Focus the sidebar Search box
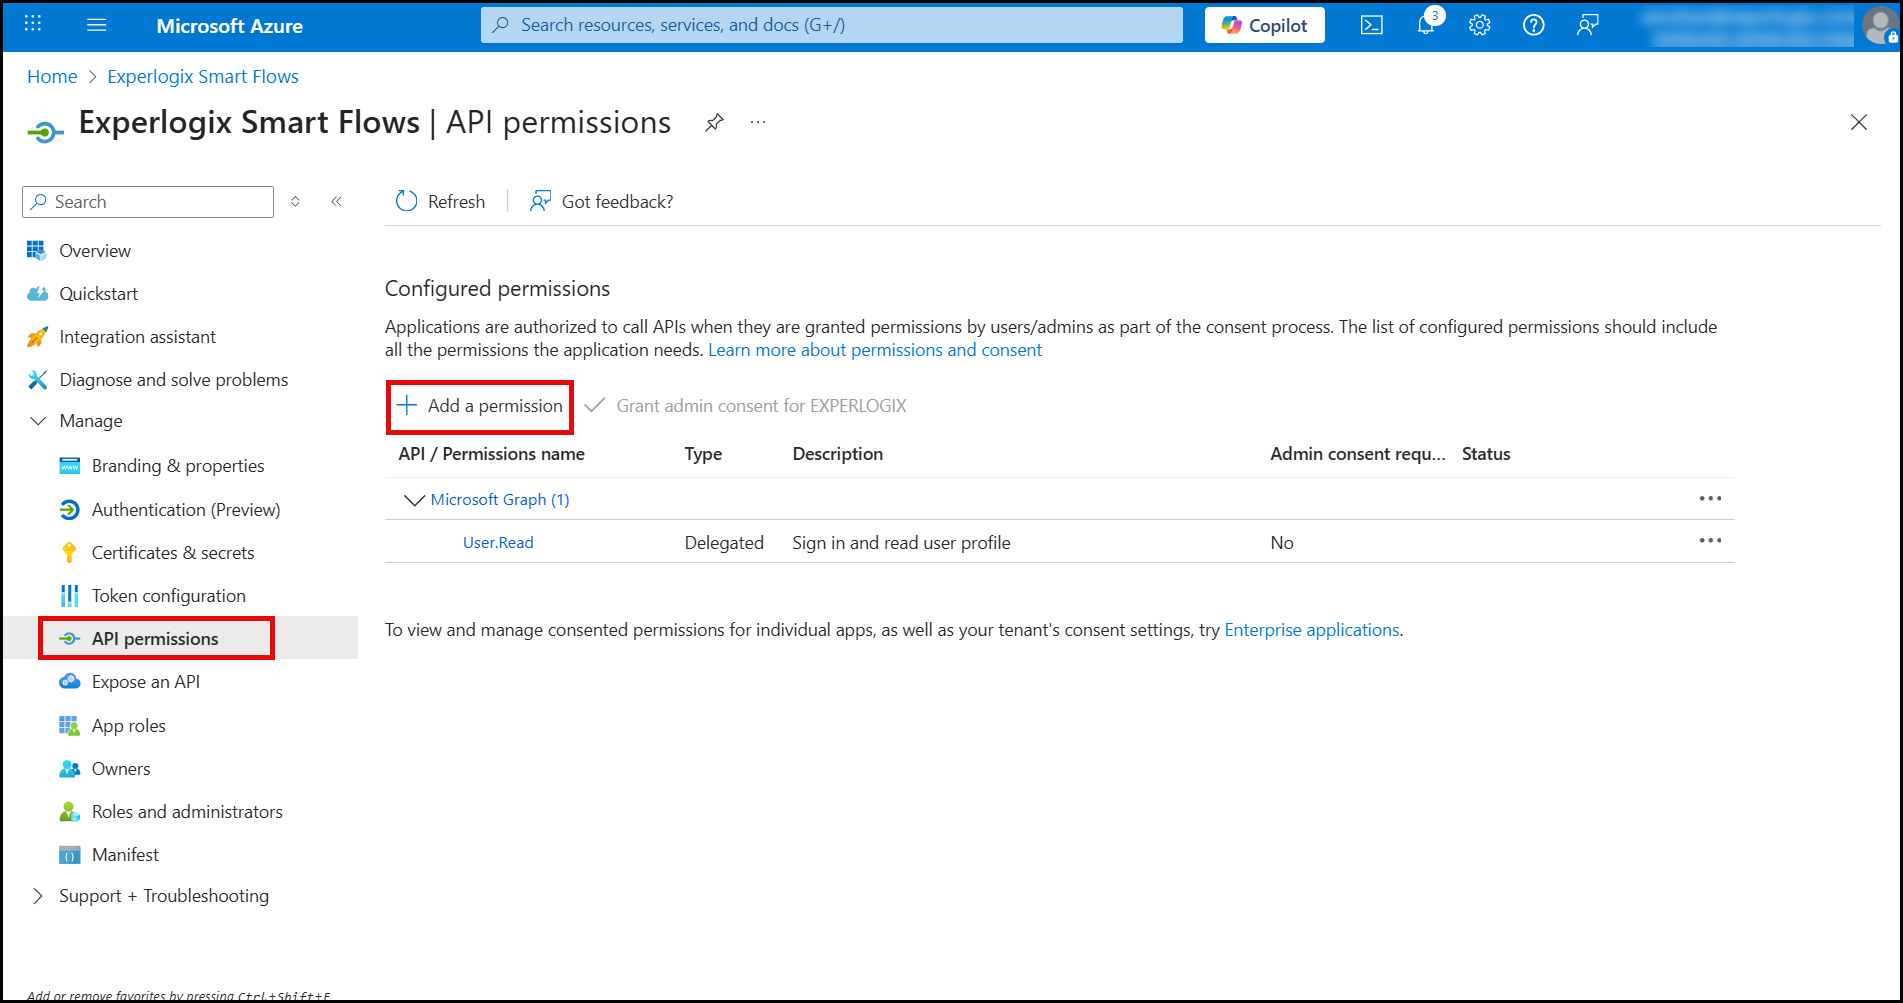 (x=148, y=201)
